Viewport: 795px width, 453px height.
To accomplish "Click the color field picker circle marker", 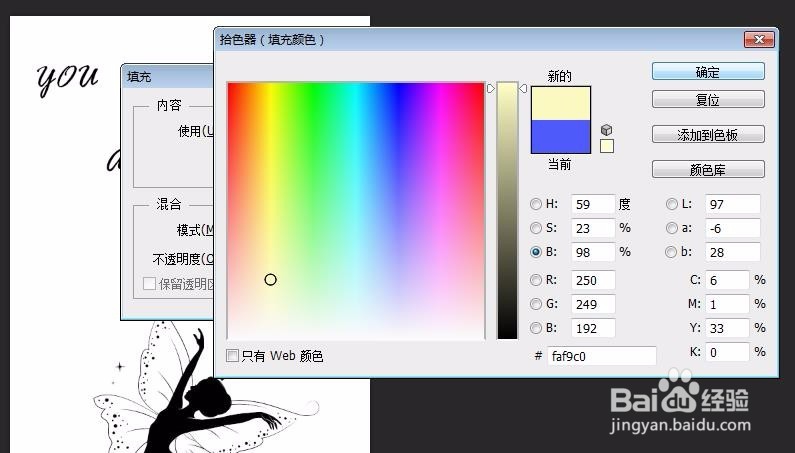I will pos(270,280).
